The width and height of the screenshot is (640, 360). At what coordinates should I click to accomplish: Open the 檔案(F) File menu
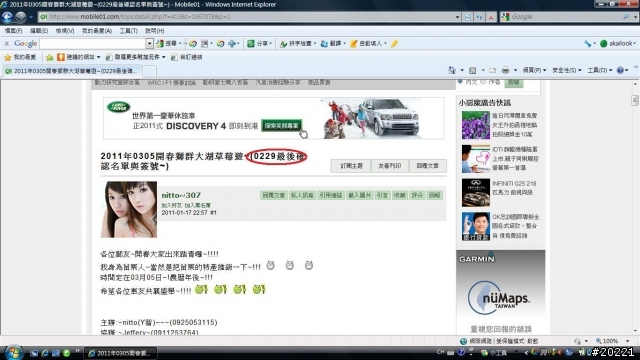(13, 31)
